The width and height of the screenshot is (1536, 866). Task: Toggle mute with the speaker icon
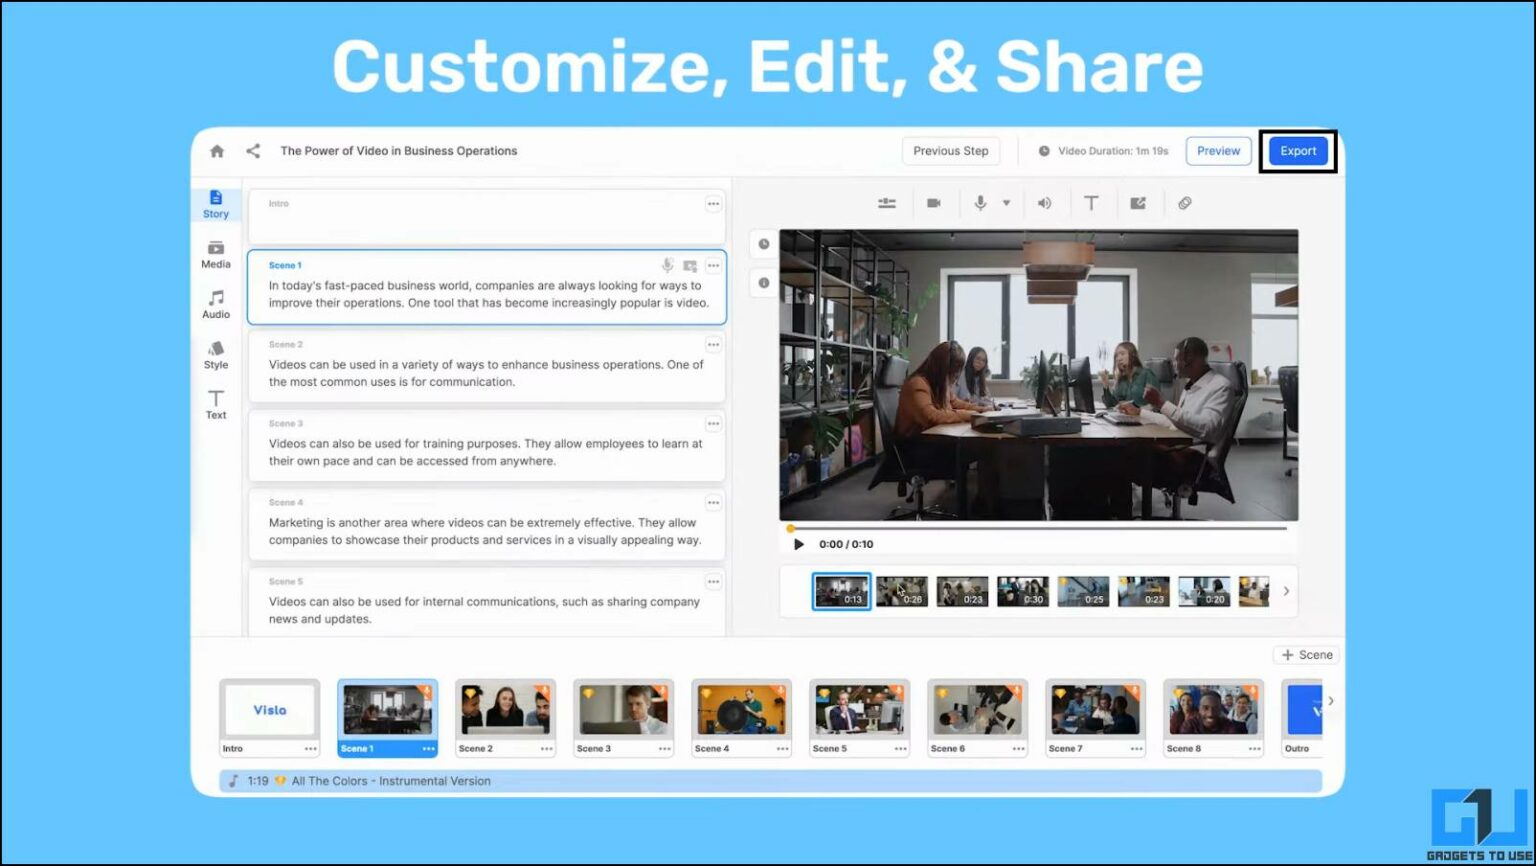(1044, 202)
